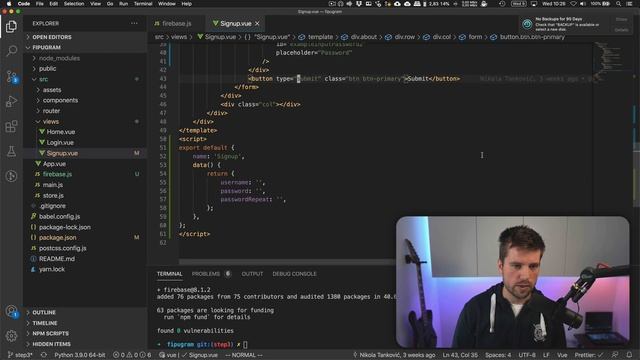This screenshot has height=360, width=640.
Task: Open the Selection menu
Action: 74,4
